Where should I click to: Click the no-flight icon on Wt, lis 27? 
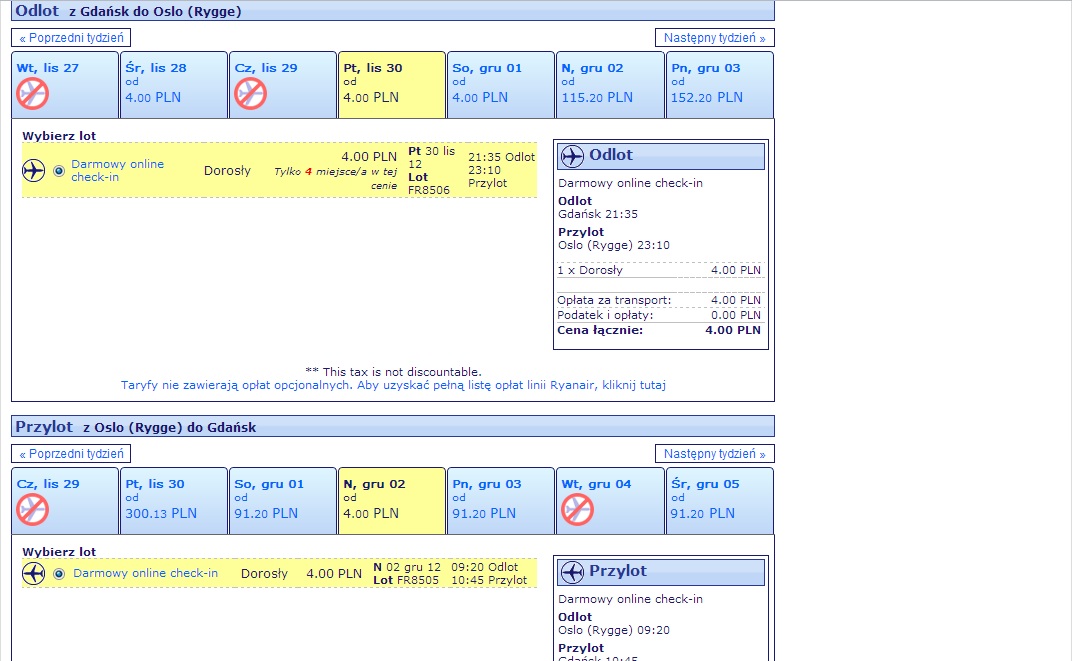(33, 94)
